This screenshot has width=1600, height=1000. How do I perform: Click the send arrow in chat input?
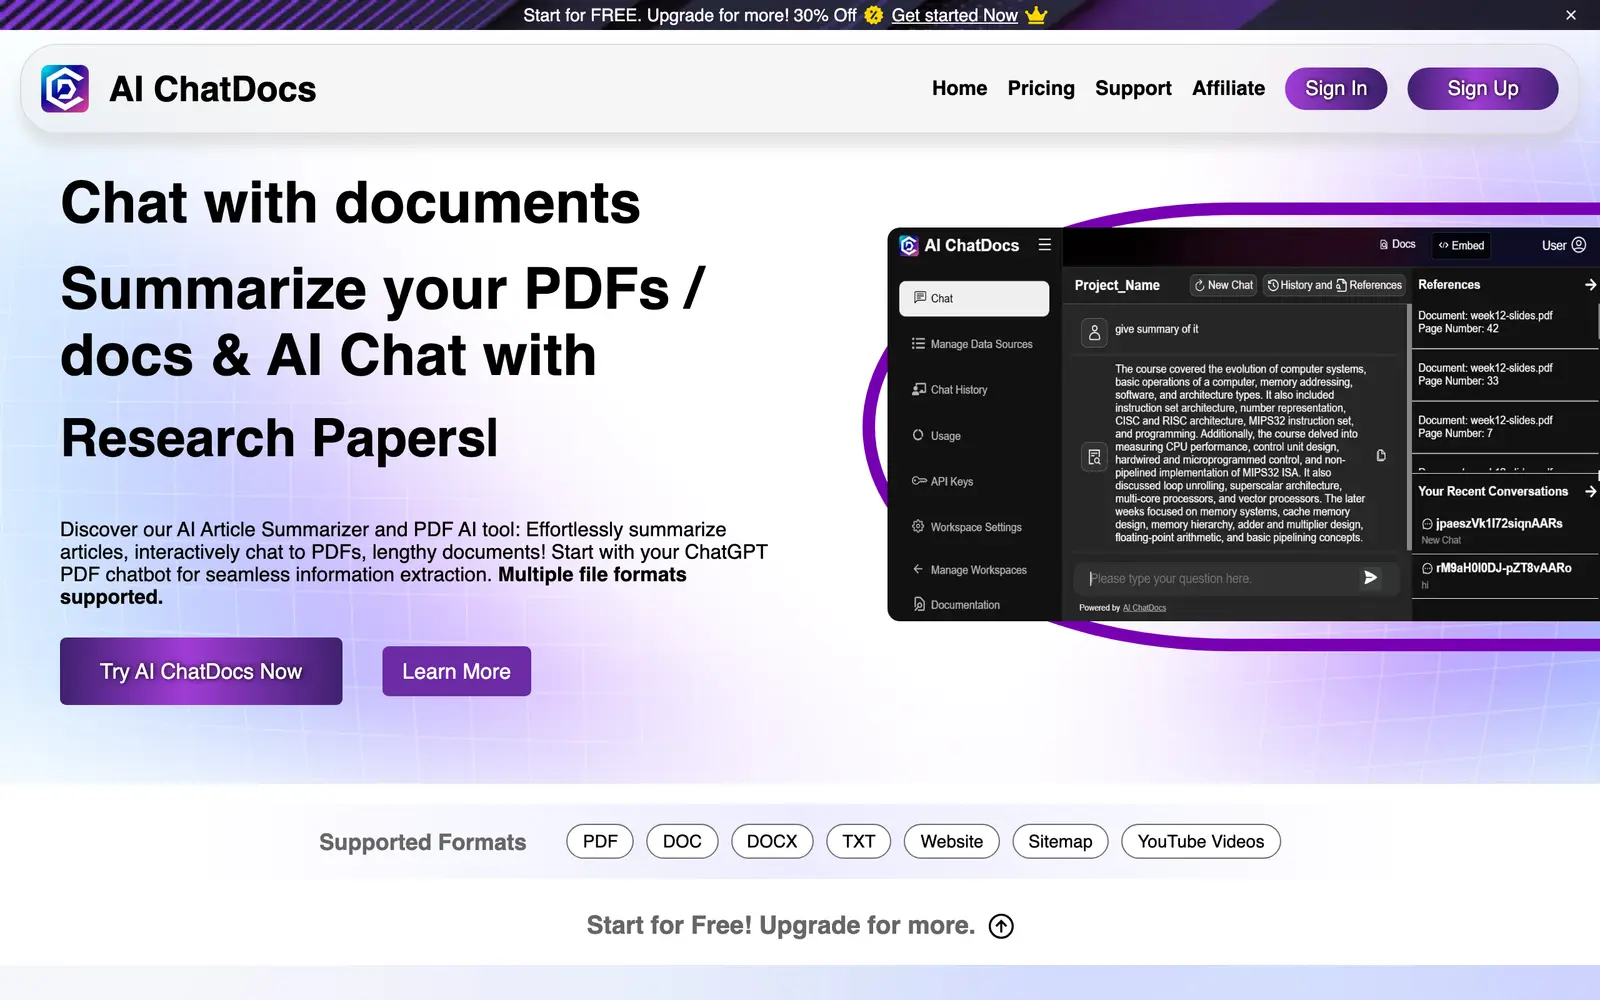[x=1371, y=578]
